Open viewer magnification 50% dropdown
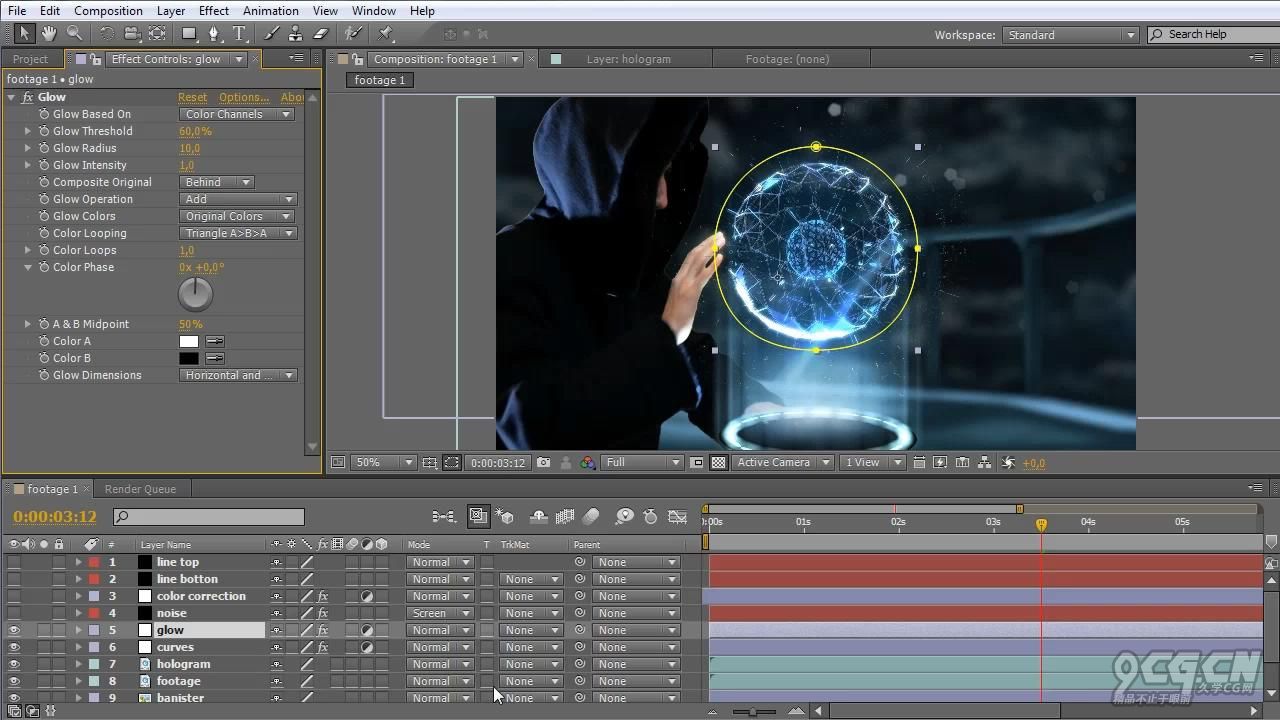 384,463
